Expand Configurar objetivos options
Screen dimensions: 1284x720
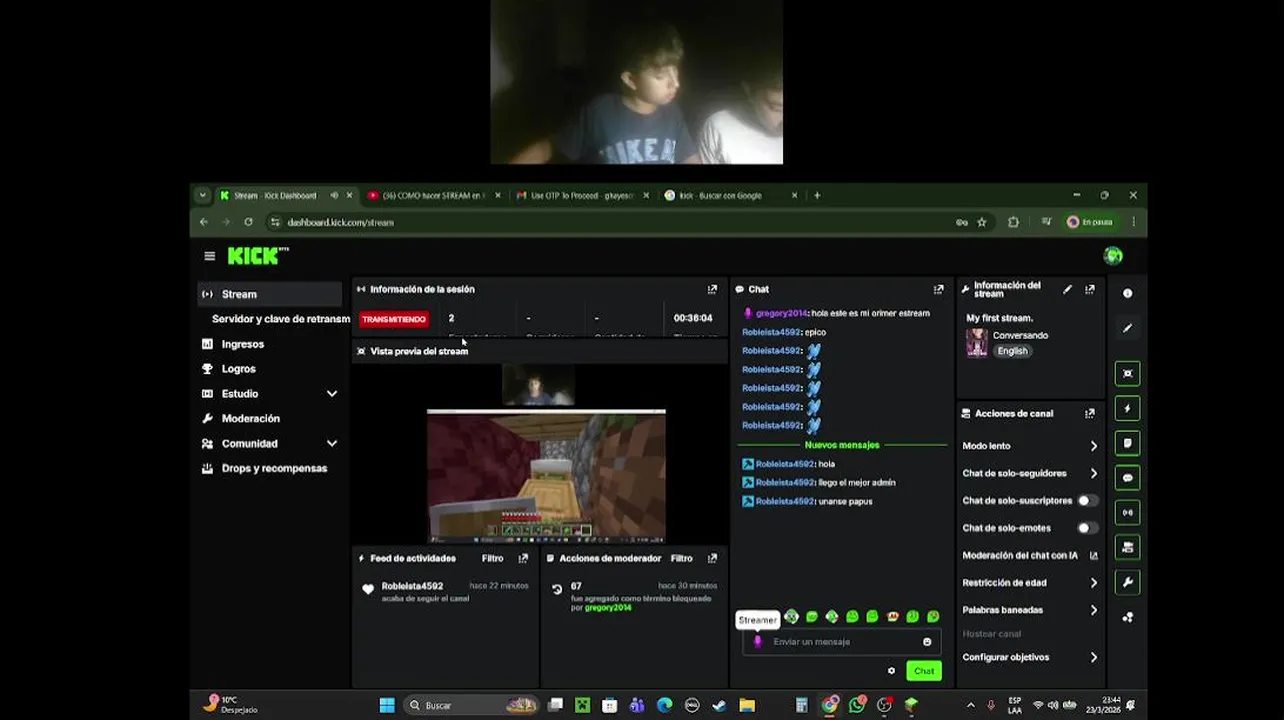(1093, 657)
